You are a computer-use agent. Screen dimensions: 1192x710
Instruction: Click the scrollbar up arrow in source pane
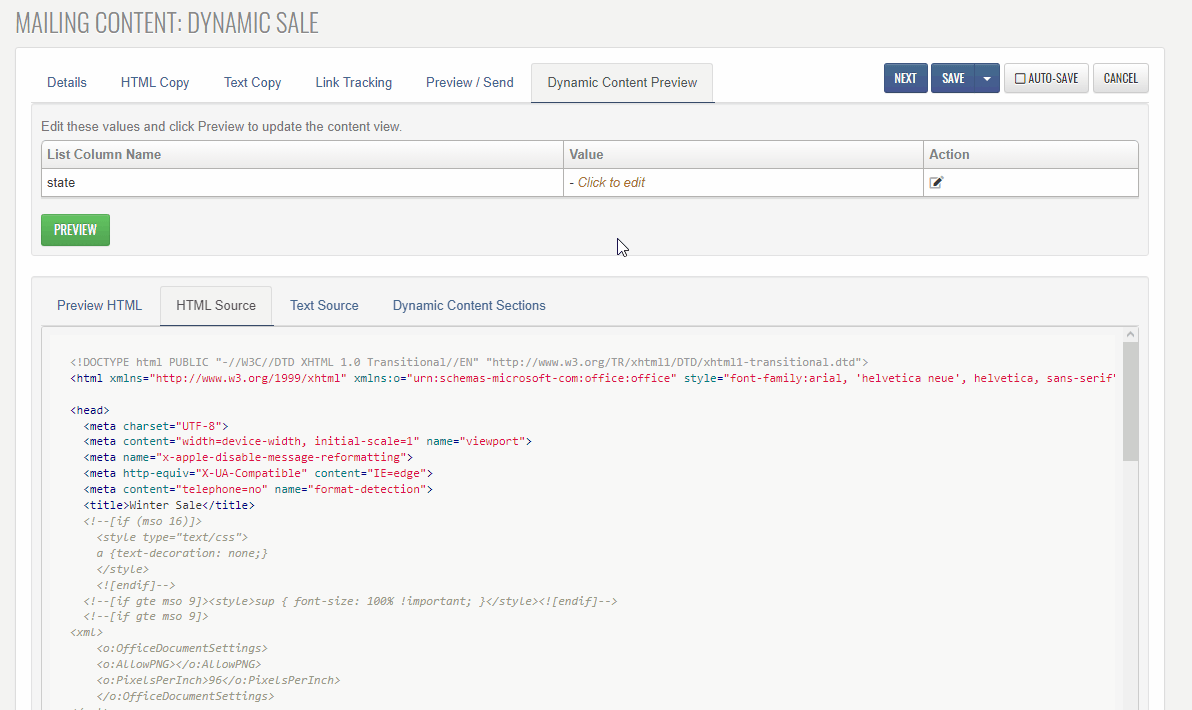[x=1130, y=334]
